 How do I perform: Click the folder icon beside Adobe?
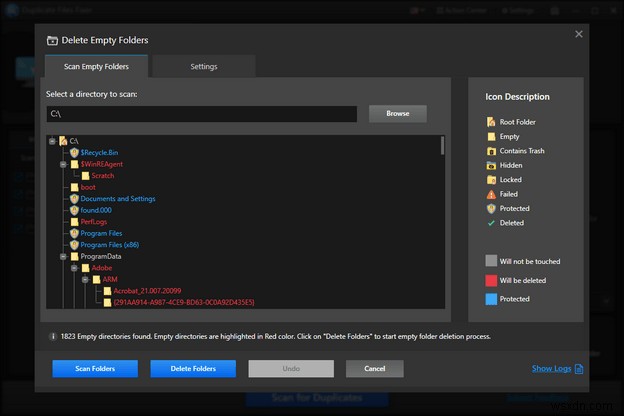85,268
